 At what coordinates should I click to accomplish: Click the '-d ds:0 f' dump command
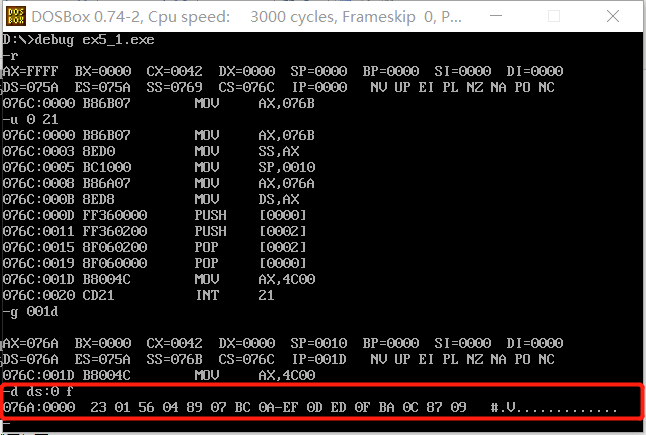tap(38, 391)
